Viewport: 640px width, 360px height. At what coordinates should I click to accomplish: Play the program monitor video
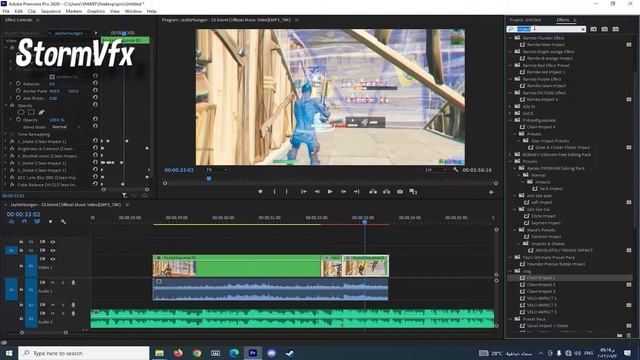(330, 191)
